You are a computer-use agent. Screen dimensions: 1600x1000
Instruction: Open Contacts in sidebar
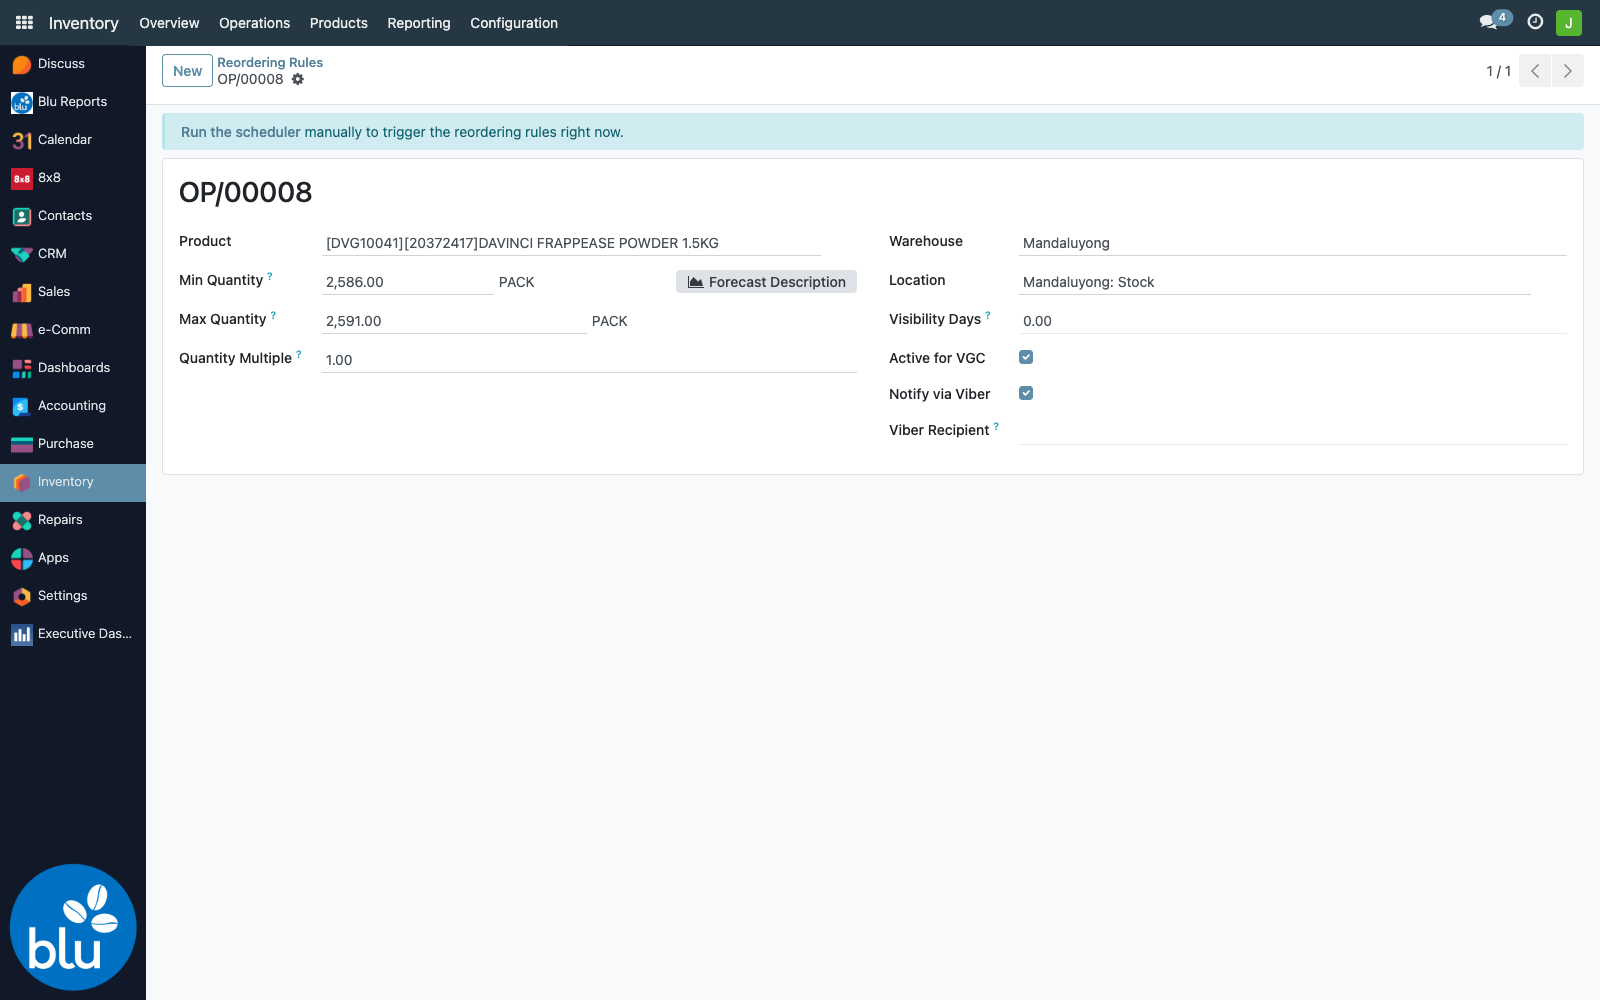coord(73,216)
